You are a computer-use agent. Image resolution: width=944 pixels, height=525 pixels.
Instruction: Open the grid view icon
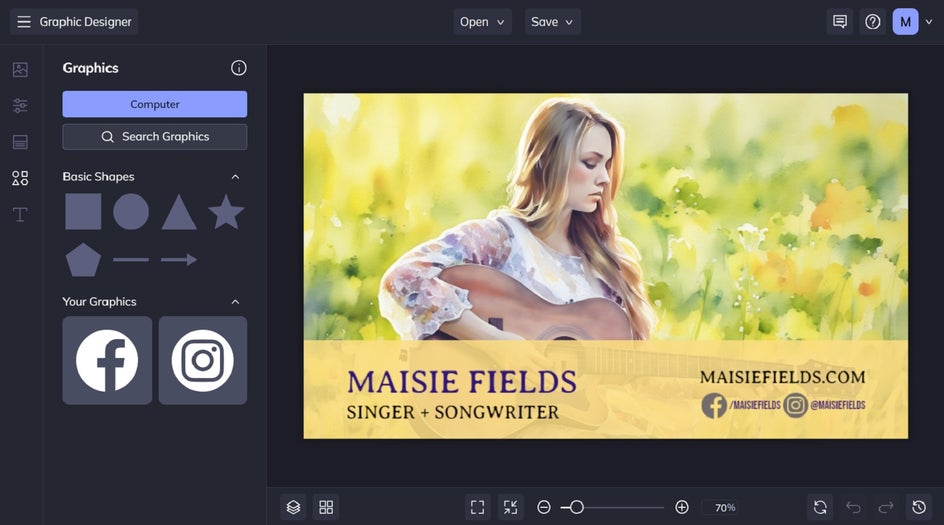(326, 507)
